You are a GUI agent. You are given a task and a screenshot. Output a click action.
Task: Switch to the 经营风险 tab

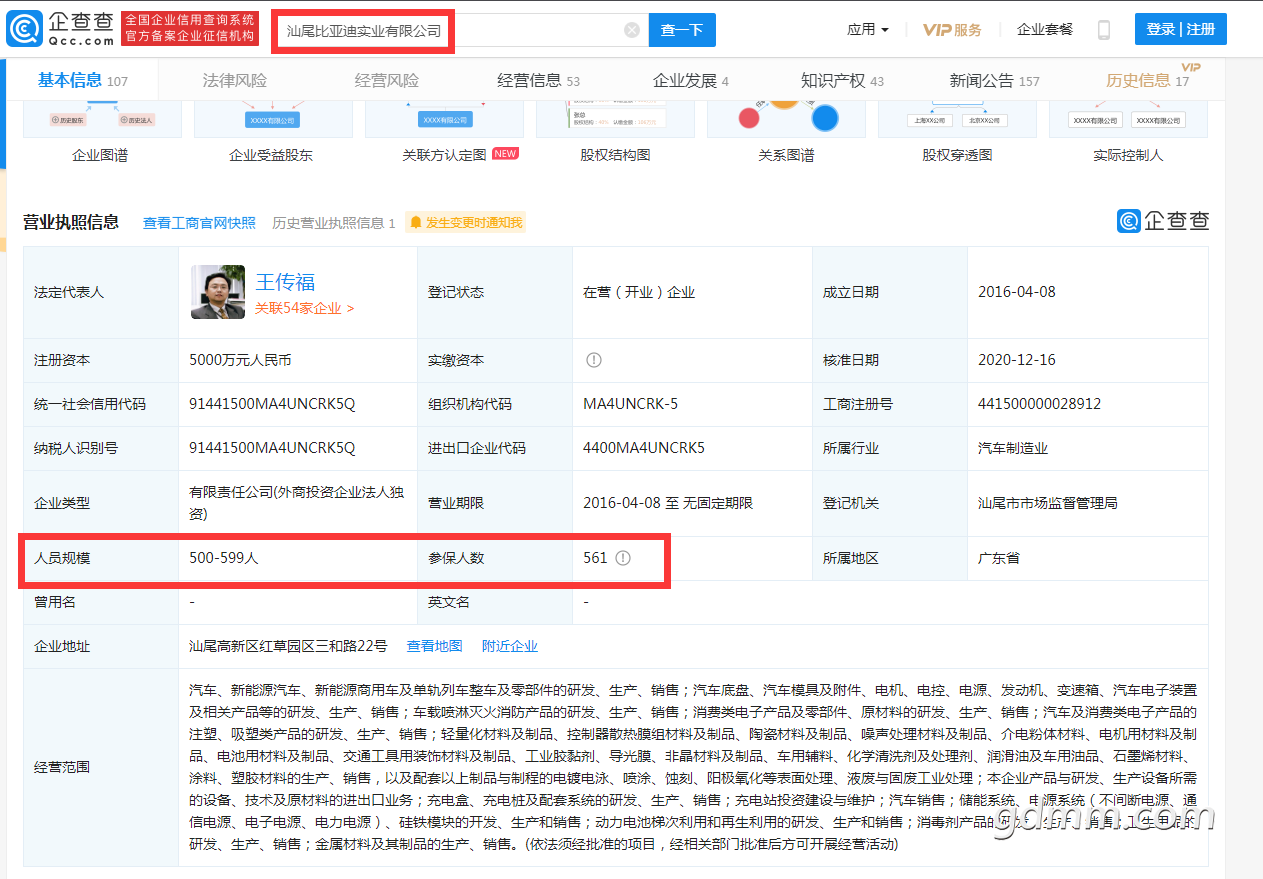click(x=386, y=81)
